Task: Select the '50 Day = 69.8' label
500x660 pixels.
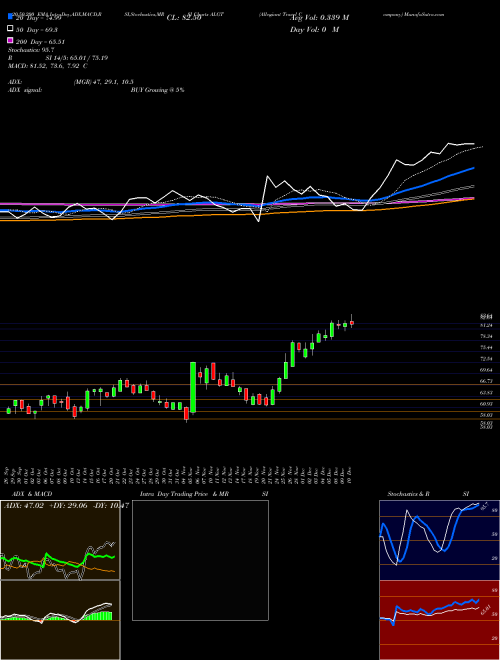Action: (37, 30)
